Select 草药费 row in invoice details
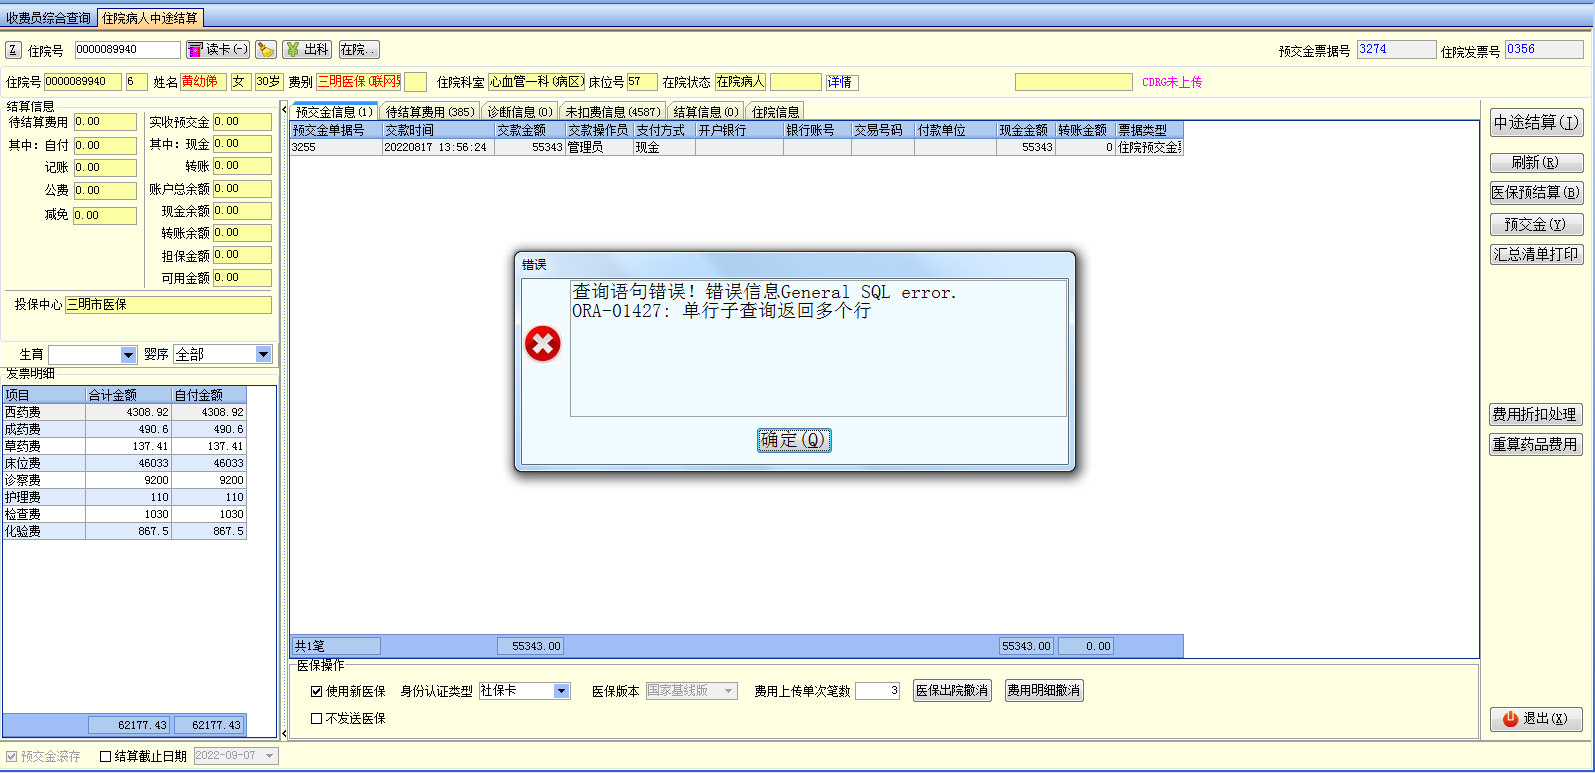Screen dimensions: 1595x773 pos(124,446)
